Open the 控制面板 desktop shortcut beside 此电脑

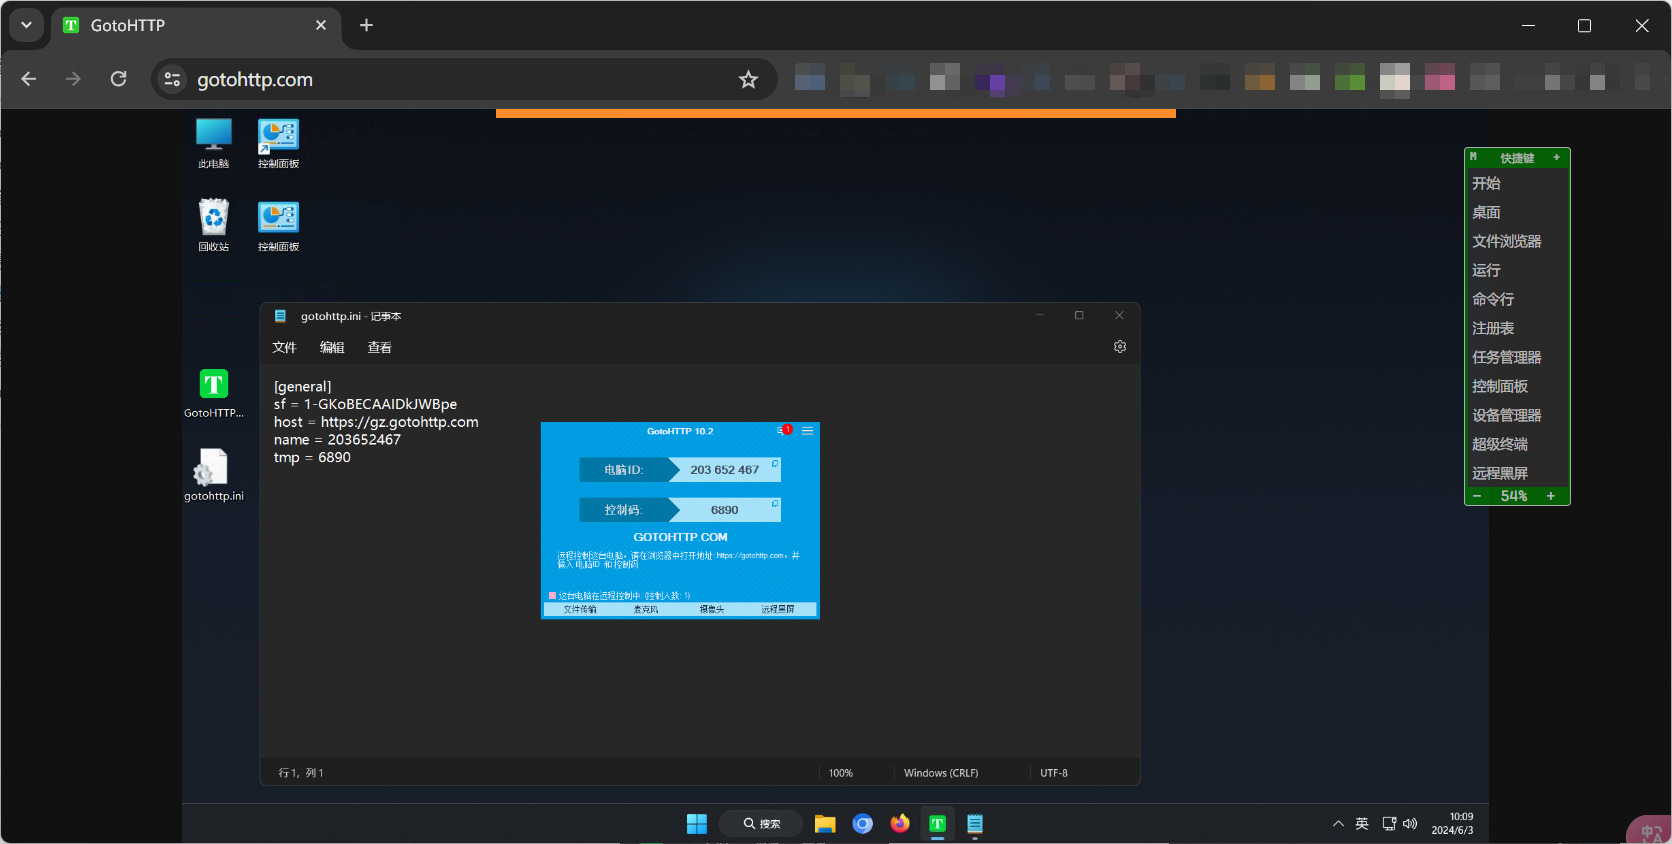(278, 143)
